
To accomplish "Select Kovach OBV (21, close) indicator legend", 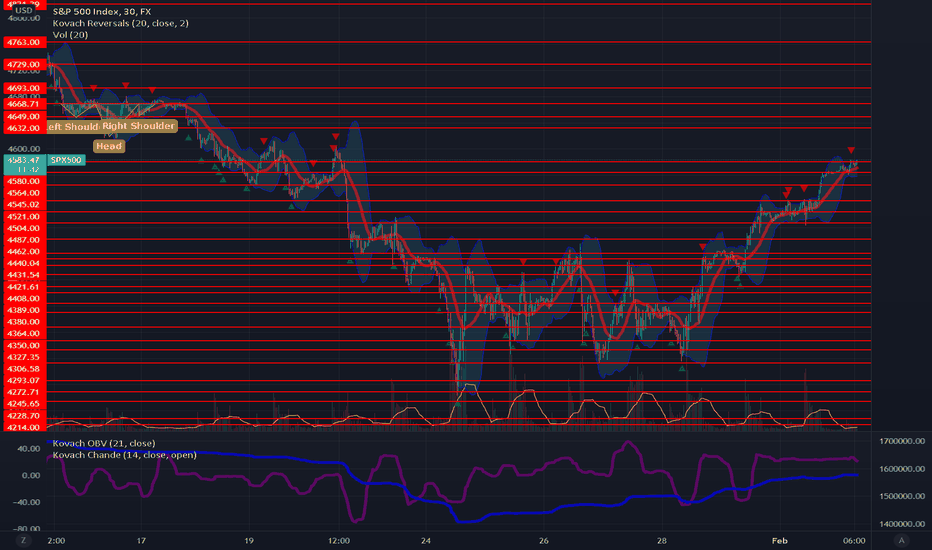I will (104, 443).
